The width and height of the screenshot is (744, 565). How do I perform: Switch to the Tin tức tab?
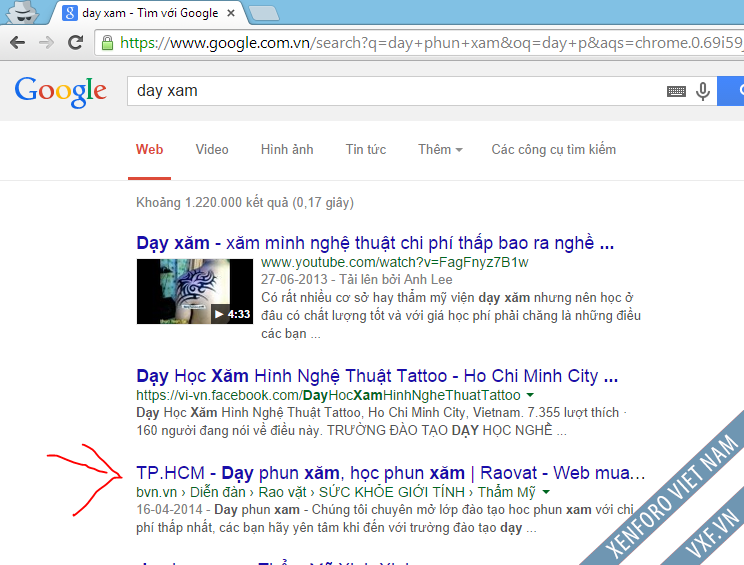pos(366,149)
